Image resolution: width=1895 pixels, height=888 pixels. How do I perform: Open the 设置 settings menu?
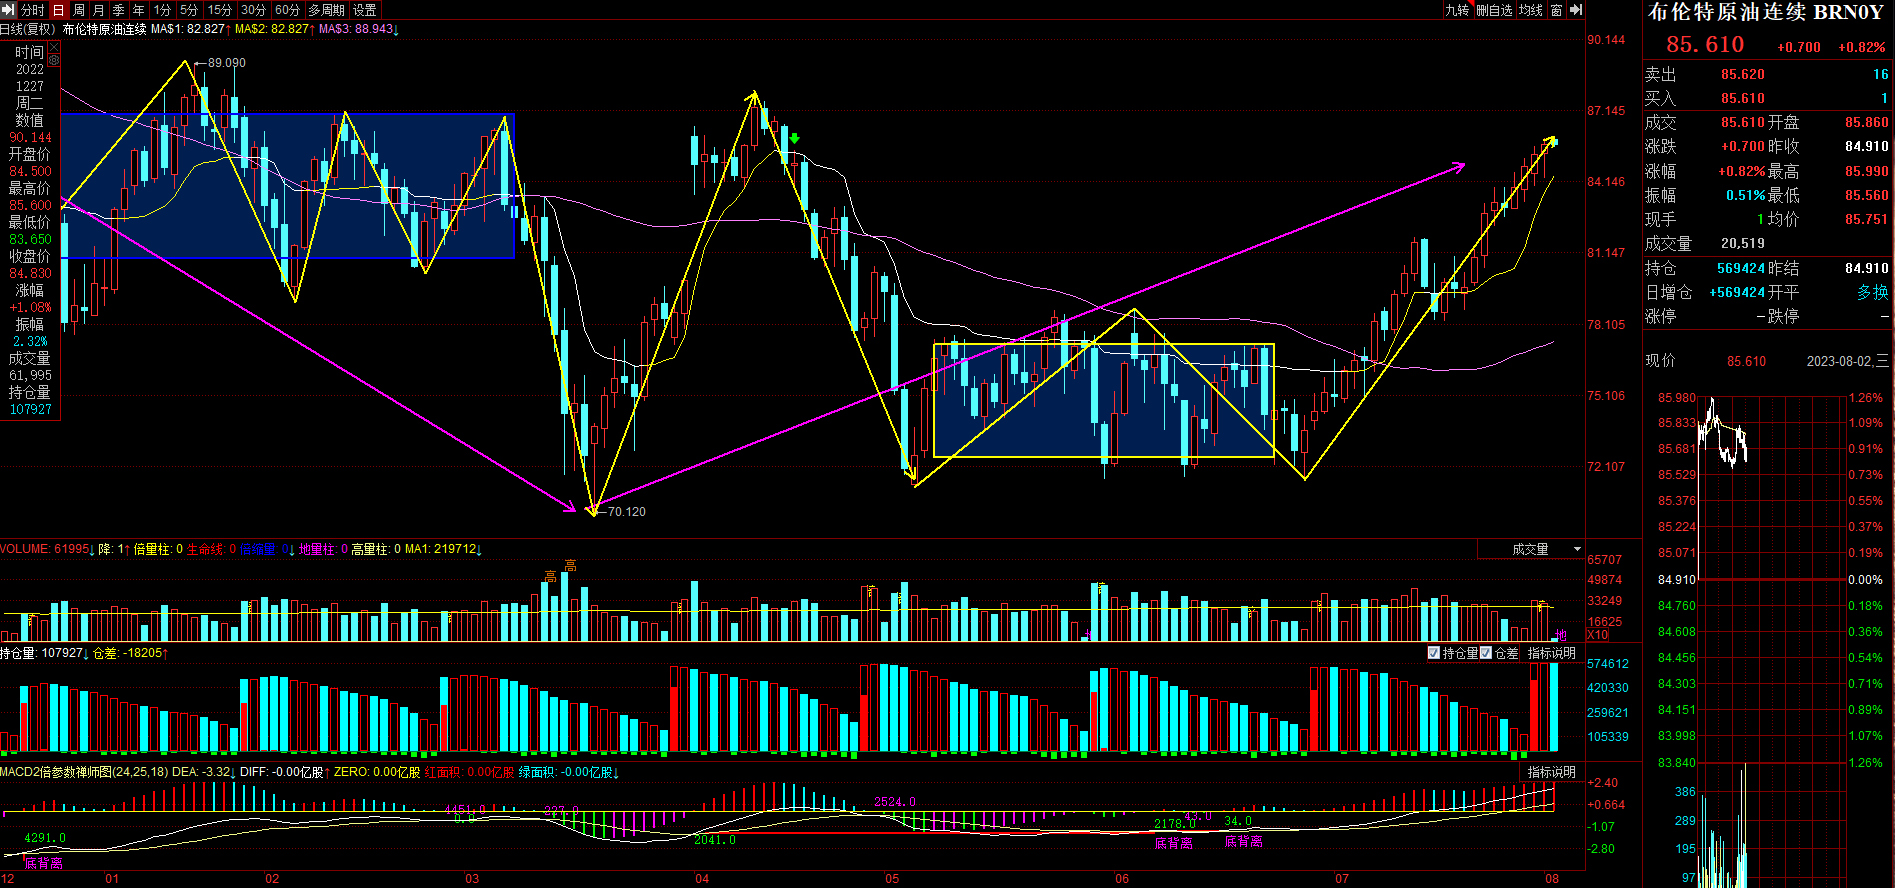click(x=365, y=10)
